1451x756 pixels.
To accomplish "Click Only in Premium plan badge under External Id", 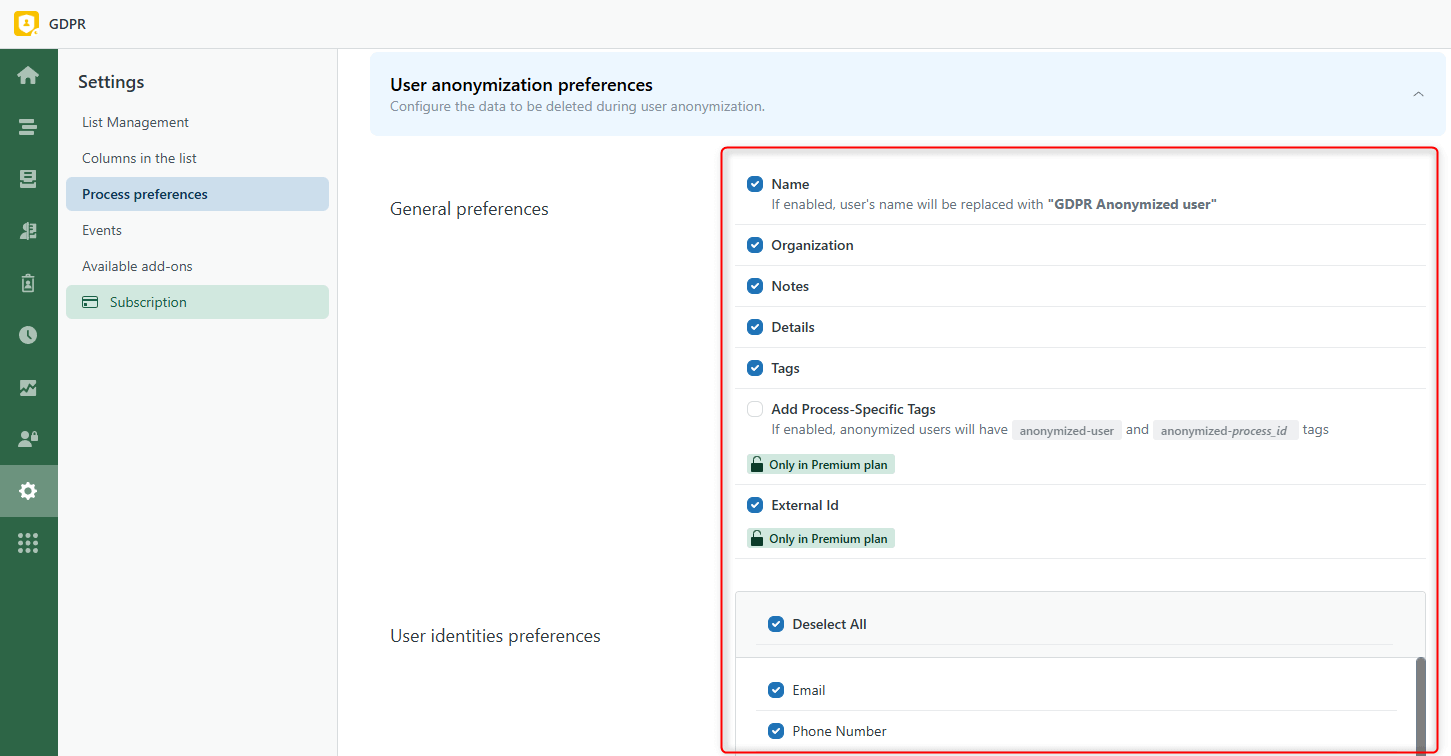I will pos(821,538).
